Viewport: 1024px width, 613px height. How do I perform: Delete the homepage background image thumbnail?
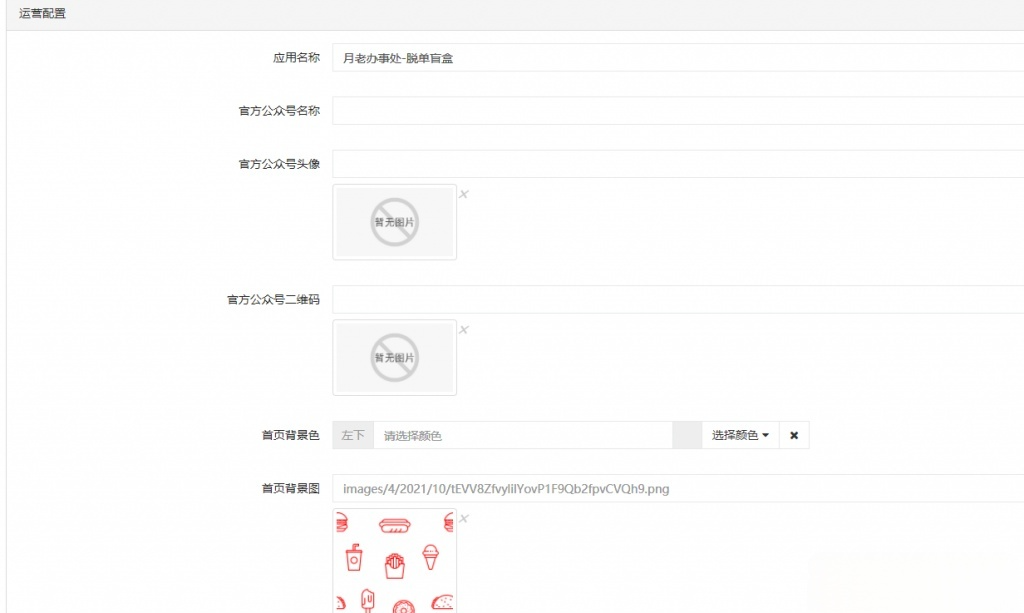pos(463,519)
